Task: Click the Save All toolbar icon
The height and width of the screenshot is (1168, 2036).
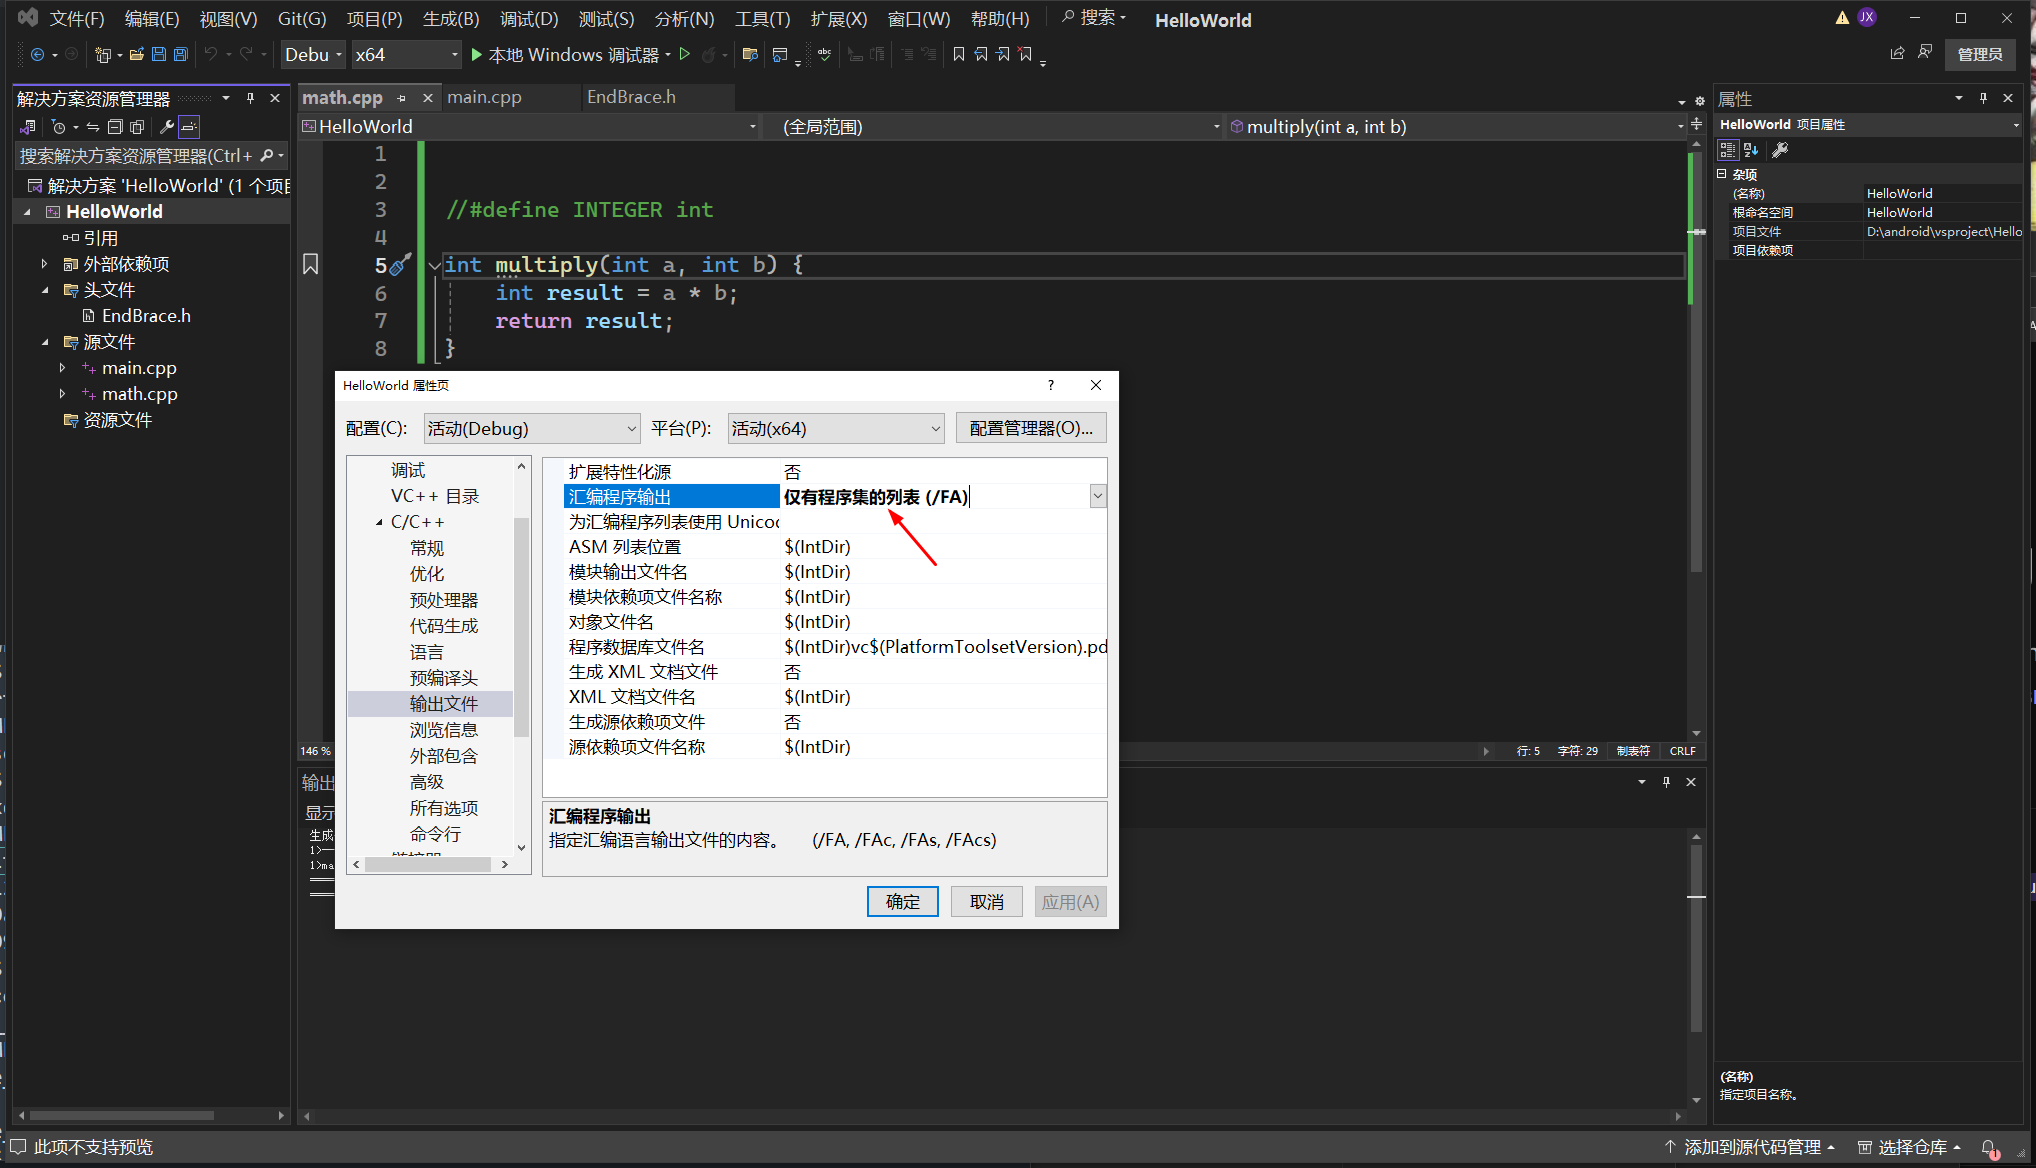Action: (x=180, y=55)
